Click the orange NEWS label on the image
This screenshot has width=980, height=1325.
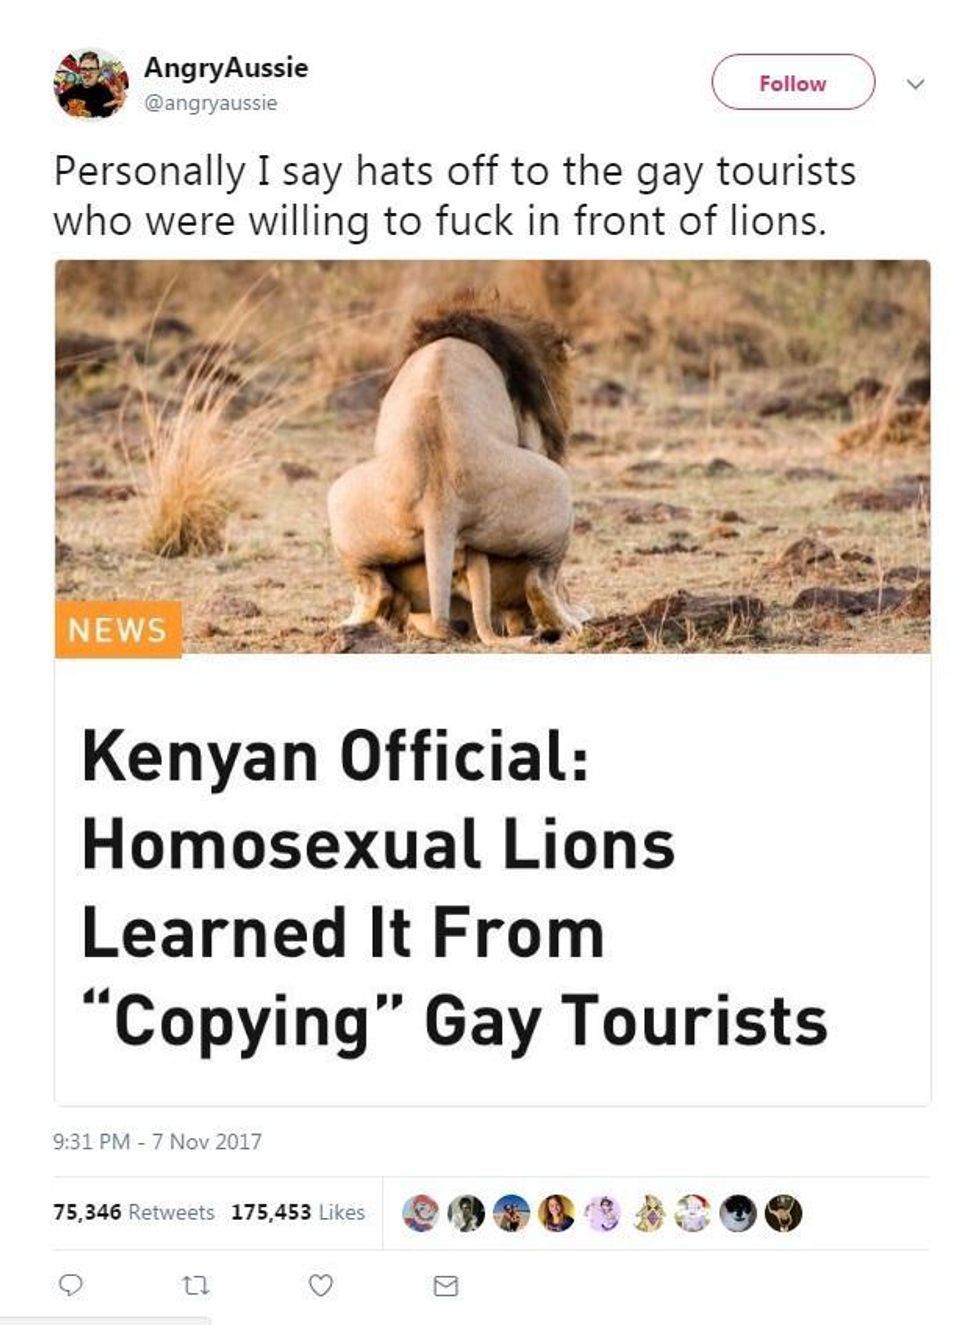(118, 630)
